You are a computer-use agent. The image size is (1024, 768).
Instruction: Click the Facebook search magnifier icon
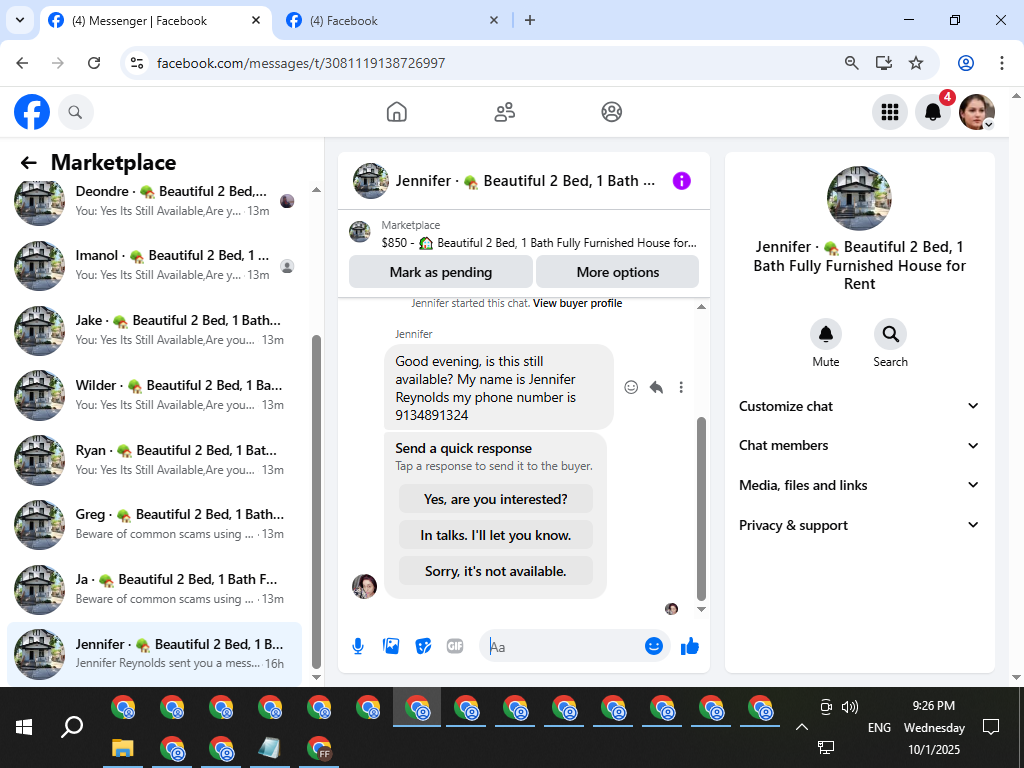tap(76, 112)
